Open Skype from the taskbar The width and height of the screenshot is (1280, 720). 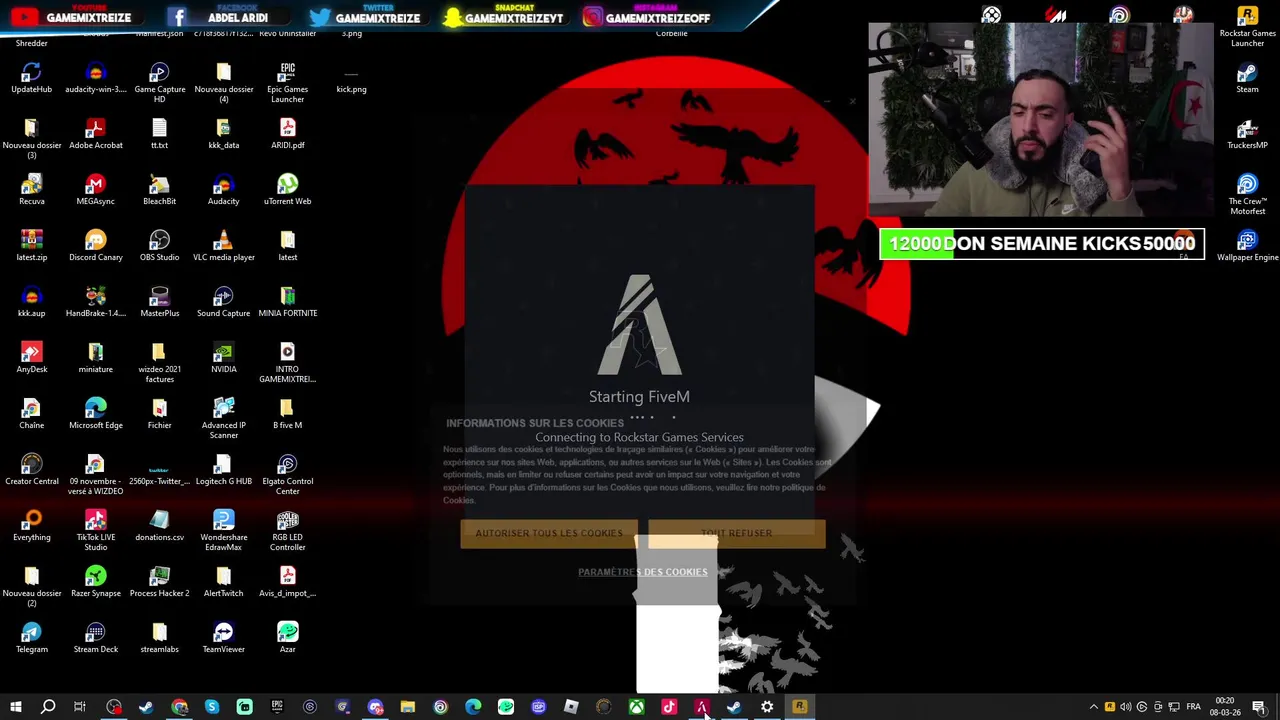tap(212, 707)
